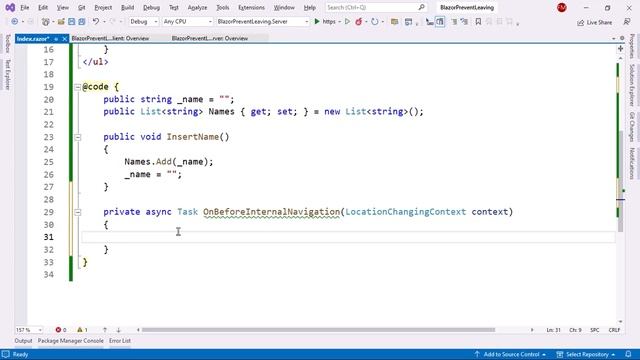Save the current file with Save icon

(71, 22)
